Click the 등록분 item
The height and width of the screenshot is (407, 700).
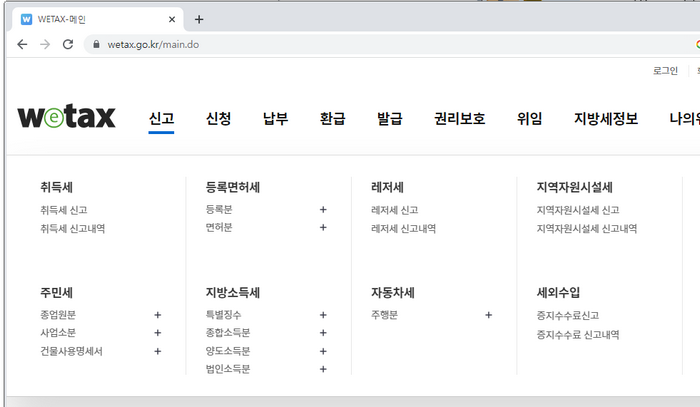(219, 209)
